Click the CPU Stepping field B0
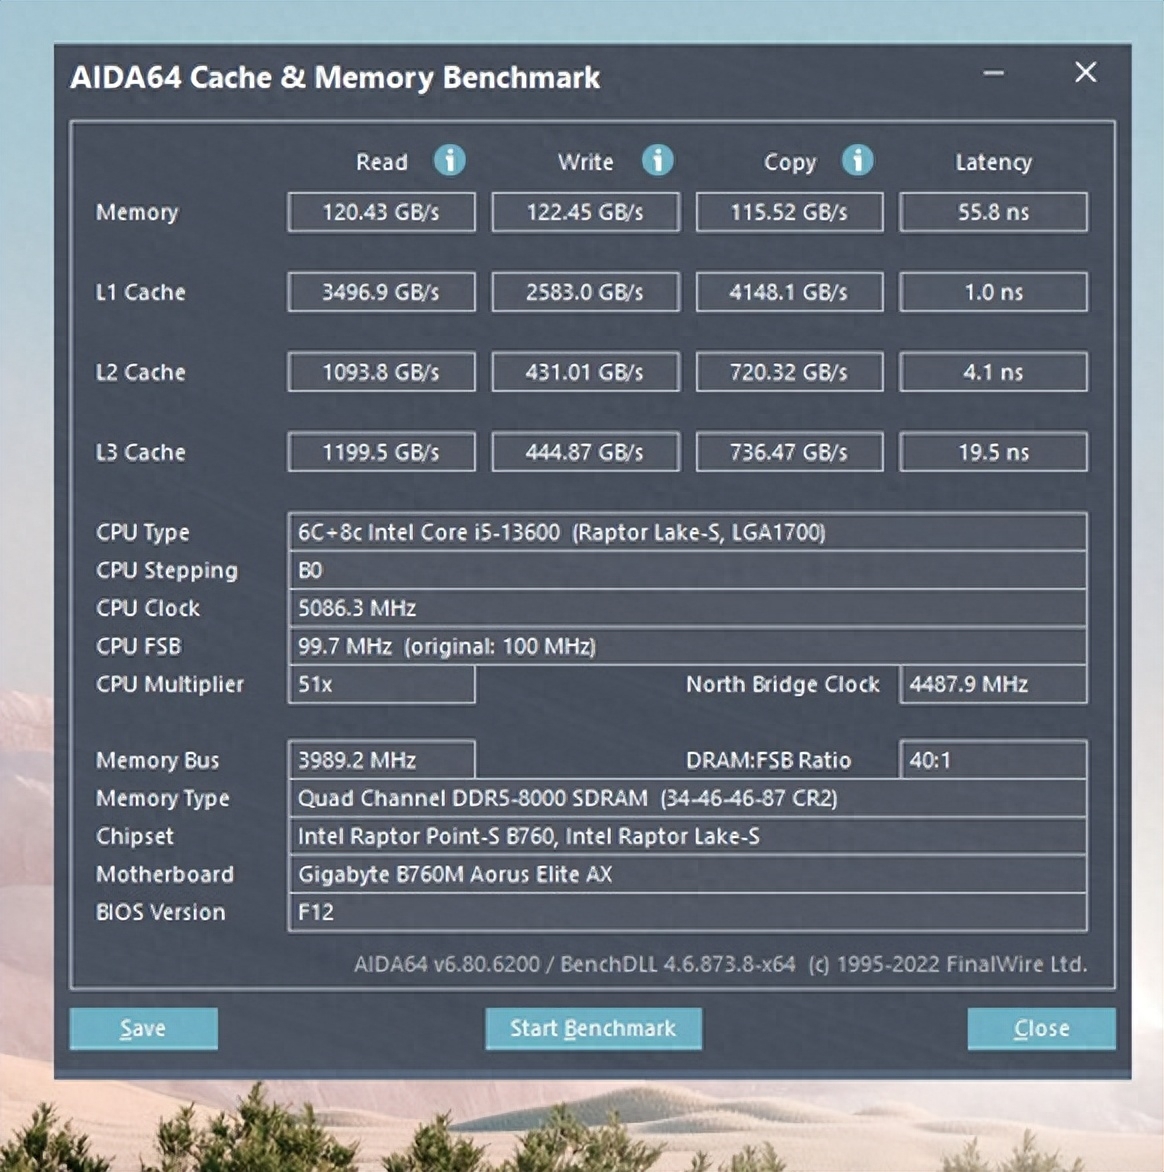This screenshot has height=1172, width=1164. [x=687, y=570]
